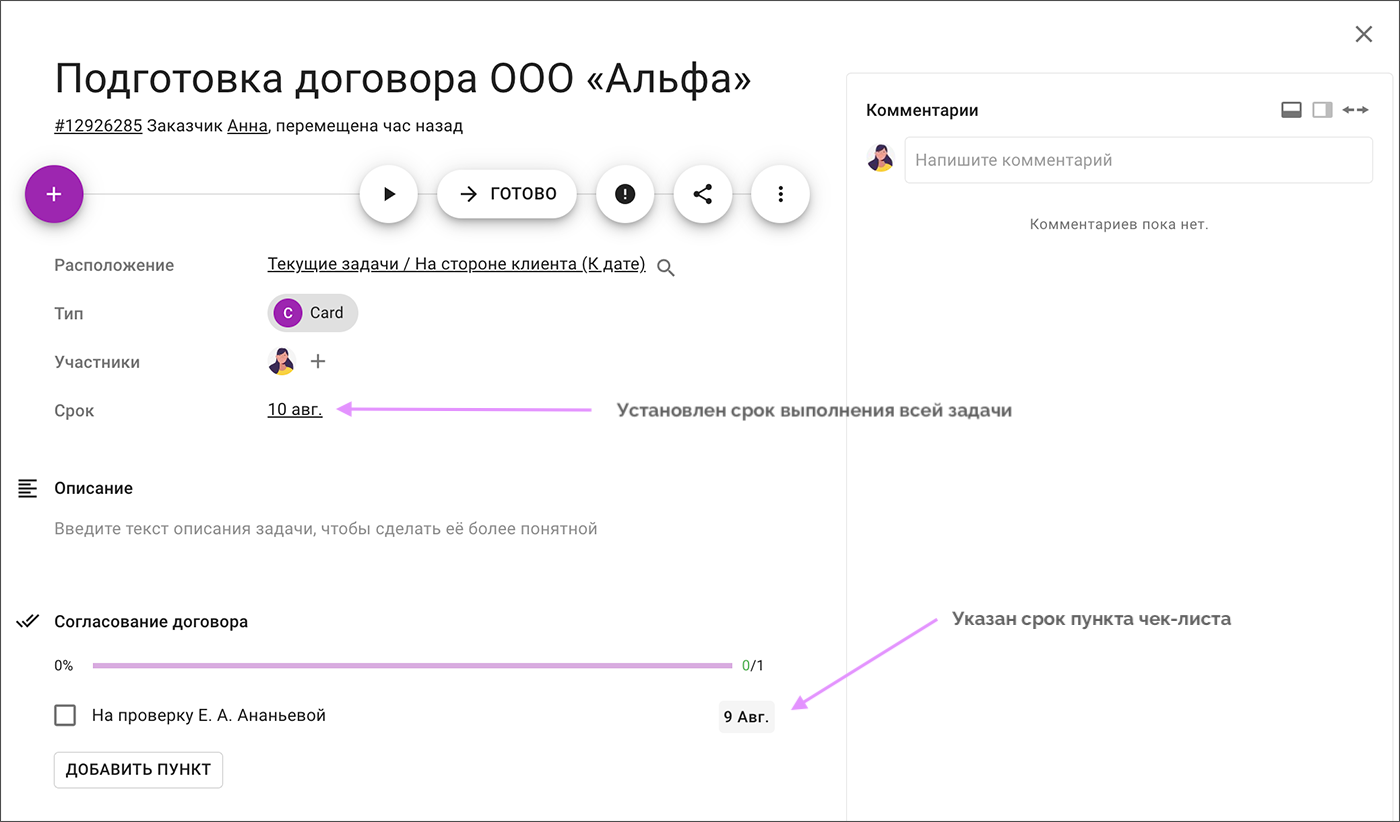Check the item На проверку Е. А. Ананьевой

point(65,715)
